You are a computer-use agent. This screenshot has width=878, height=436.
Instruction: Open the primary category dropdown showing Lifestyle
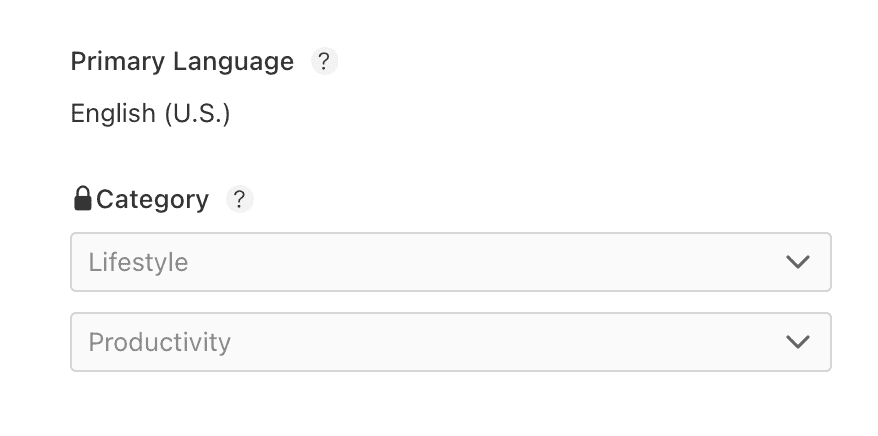tap(450, 262)
